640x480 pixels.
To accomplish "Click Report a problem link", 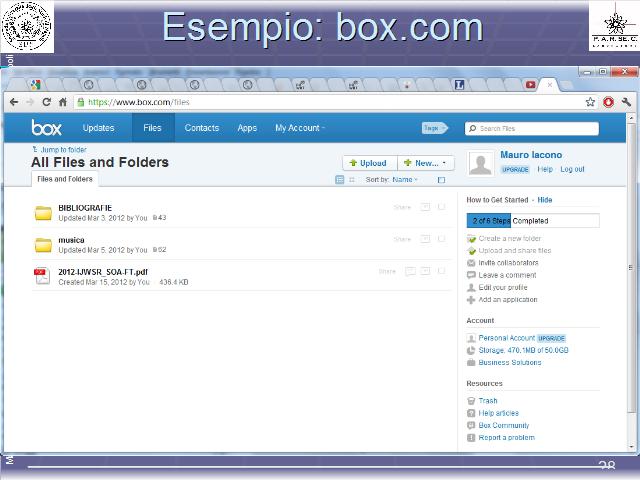I will 507,438.
